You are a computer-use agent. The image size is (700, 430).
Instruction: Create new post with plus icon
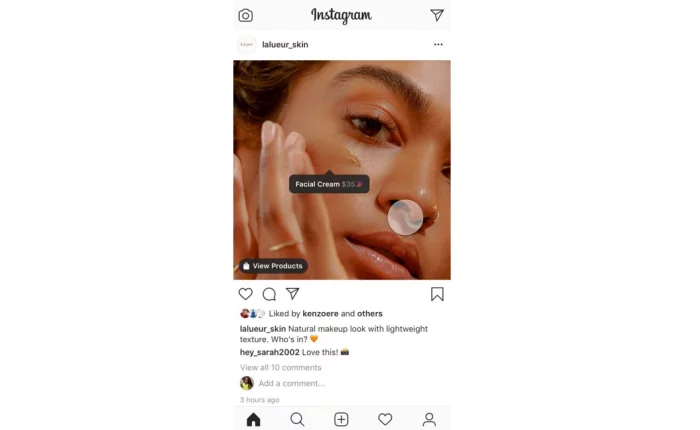click(341, 419)
